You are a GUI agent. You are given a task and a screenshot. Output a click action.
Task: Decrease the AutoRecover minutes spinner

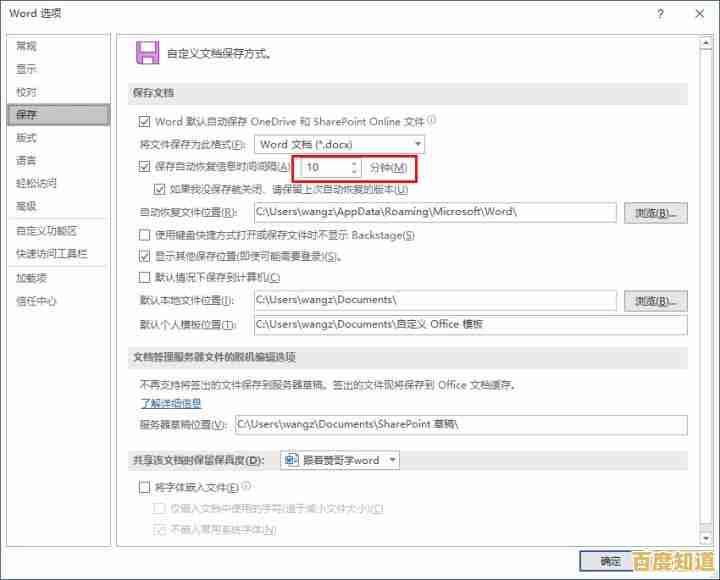(x=354, y=172)
